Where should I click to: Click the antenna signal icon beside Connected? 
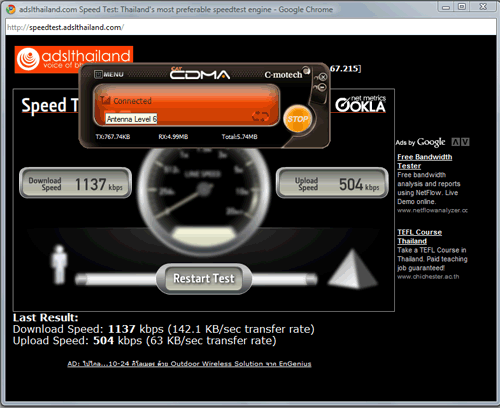[105, 99]
